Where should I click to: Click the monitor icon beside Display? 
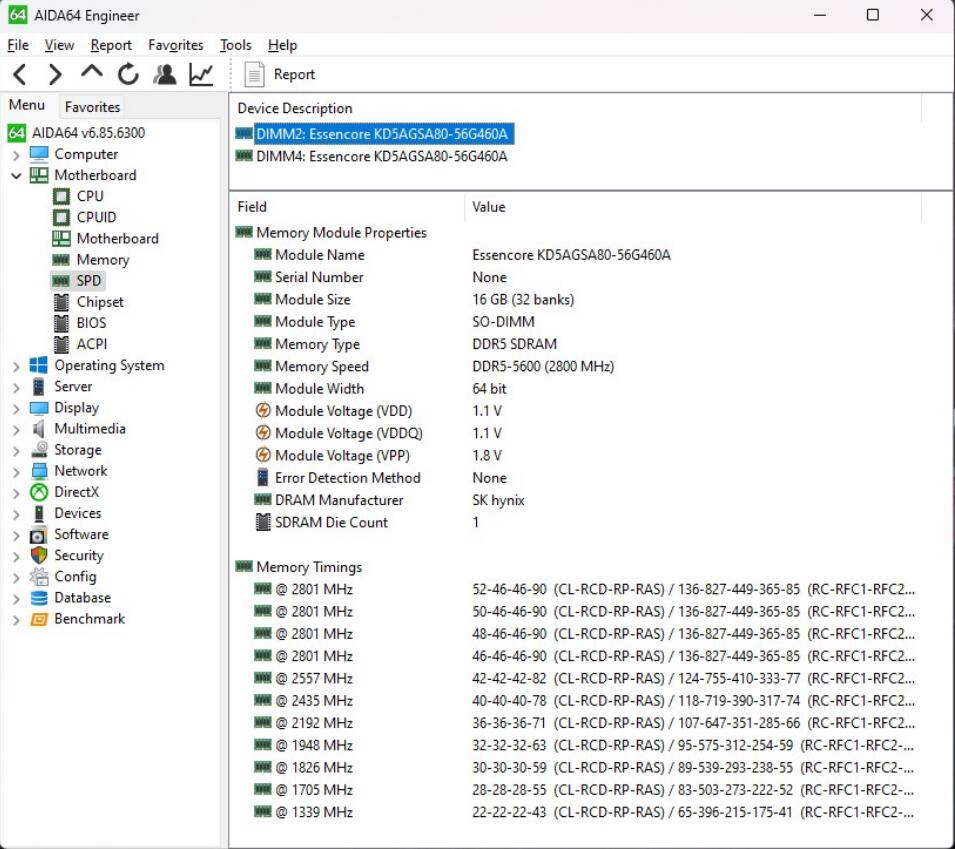tap(39, 408)
